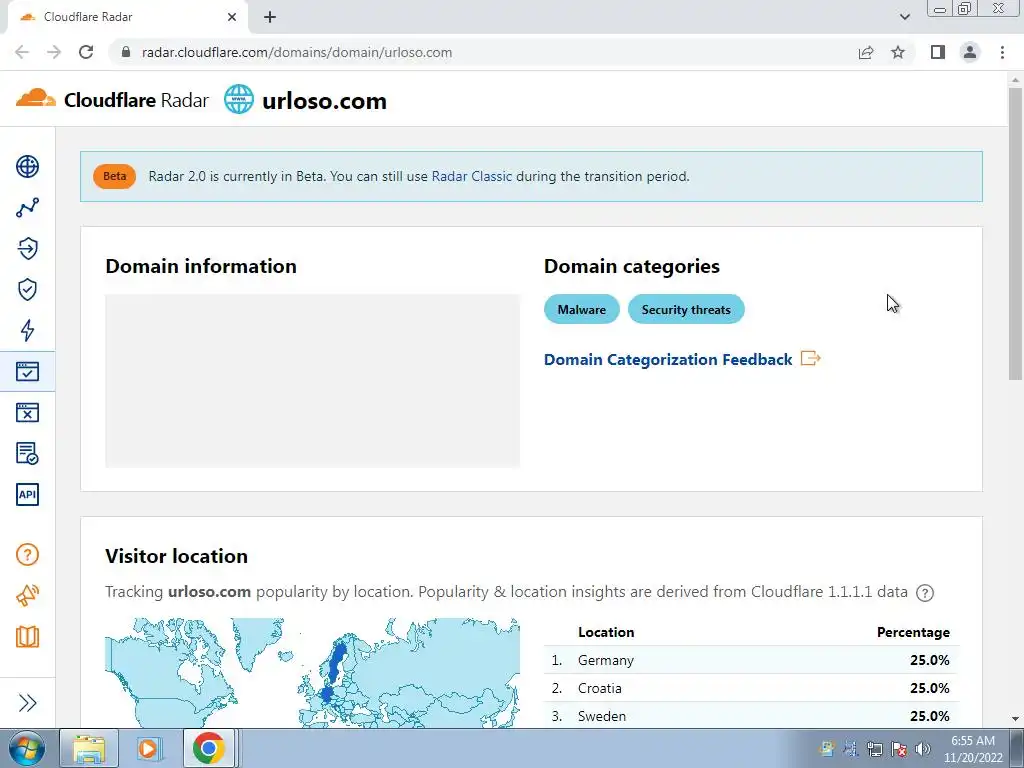The image size is (1024, 768).
Task: Click the browser forward arrow
Action: pyautogui.click(x=54, y=52)
